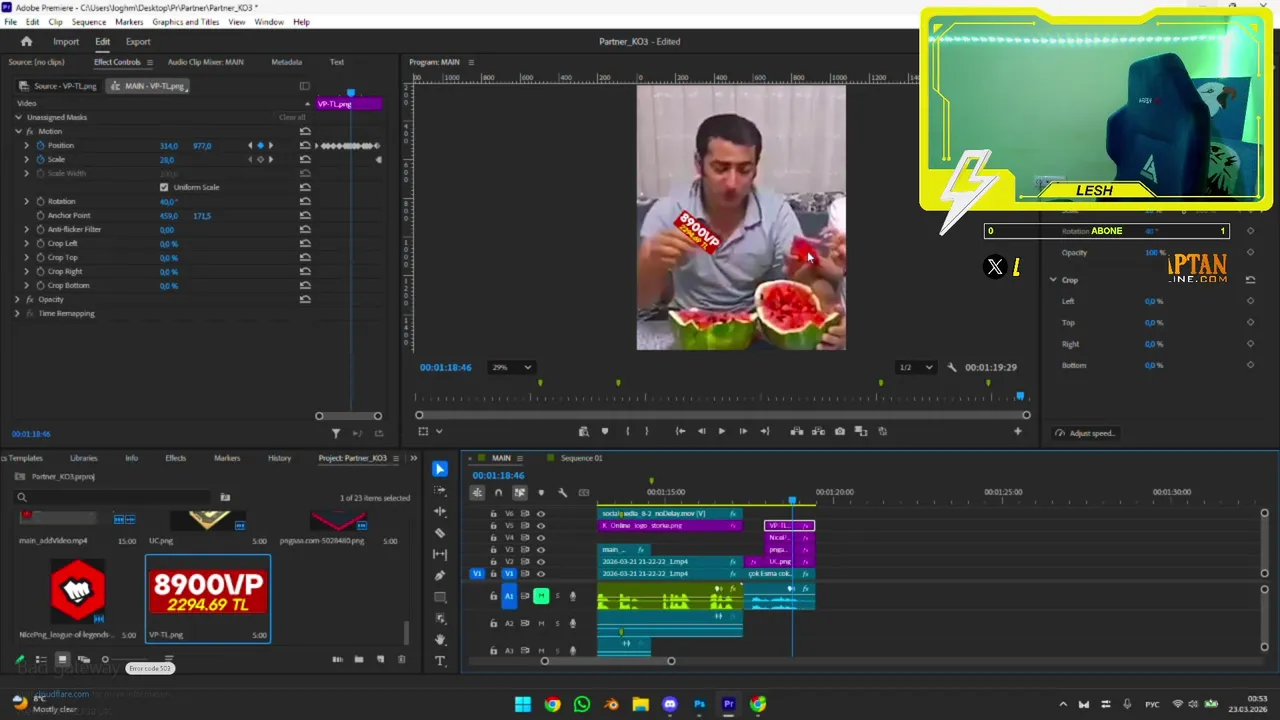This screenshot has height=720, width=1280.
Task: Mark In point in Program monitor
Action: click(x=627, y=431)
